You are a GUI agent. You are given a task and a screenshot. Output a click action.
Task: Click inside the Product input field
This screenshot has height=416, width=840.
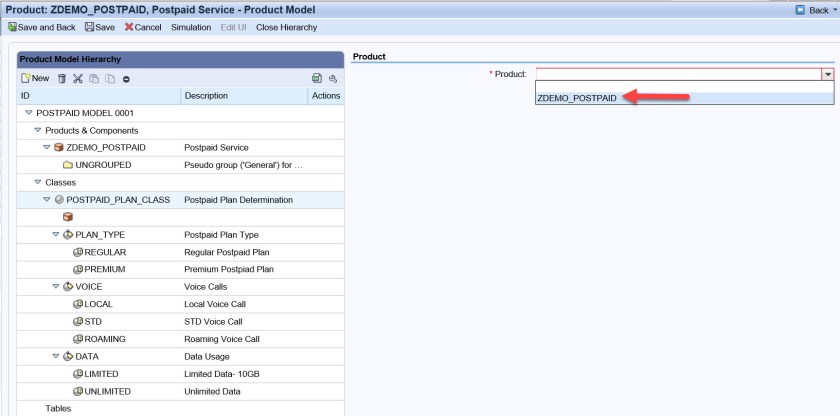678,74
